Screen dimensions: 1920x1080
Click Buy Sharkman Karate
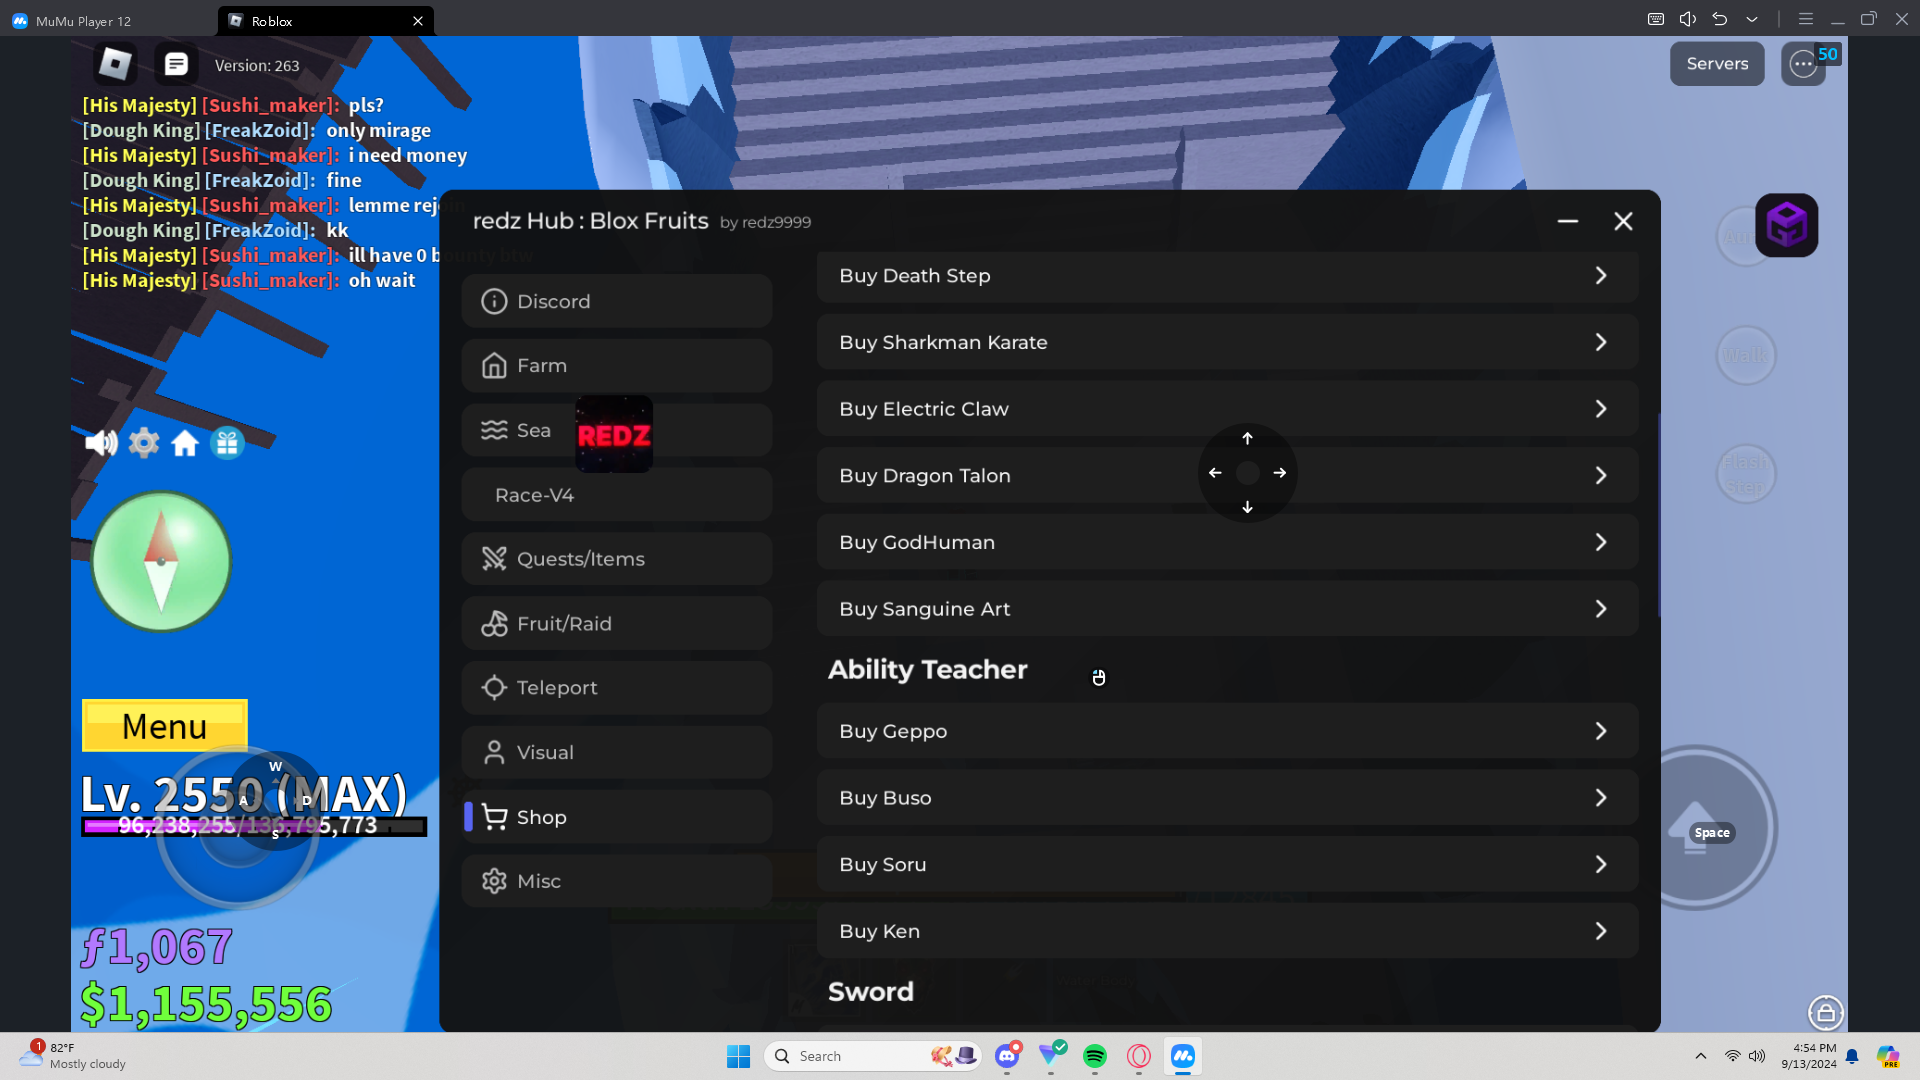click(x=1227, y=342)
